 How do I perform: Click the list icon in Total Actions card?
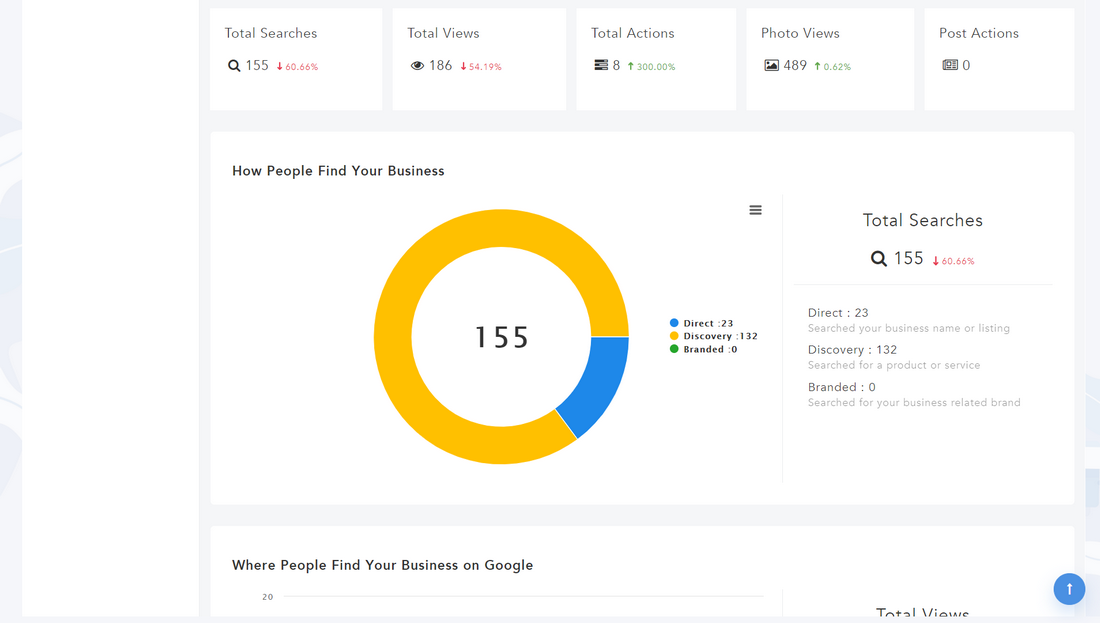coord(601,65)
